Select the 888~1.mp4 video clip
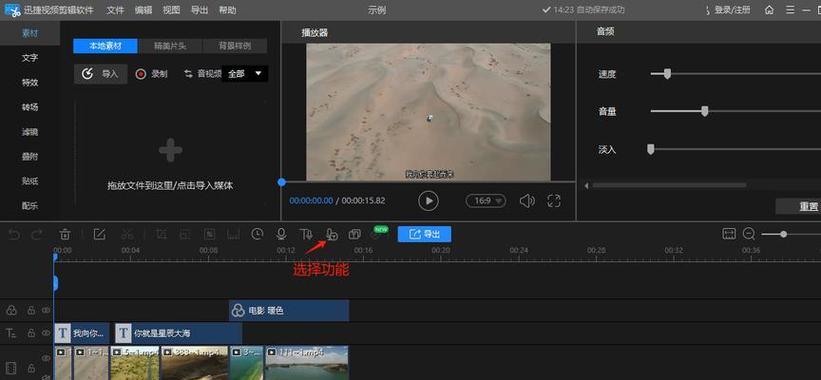The width and height of the screenshot is (821, 380). [x=195, y=363]
